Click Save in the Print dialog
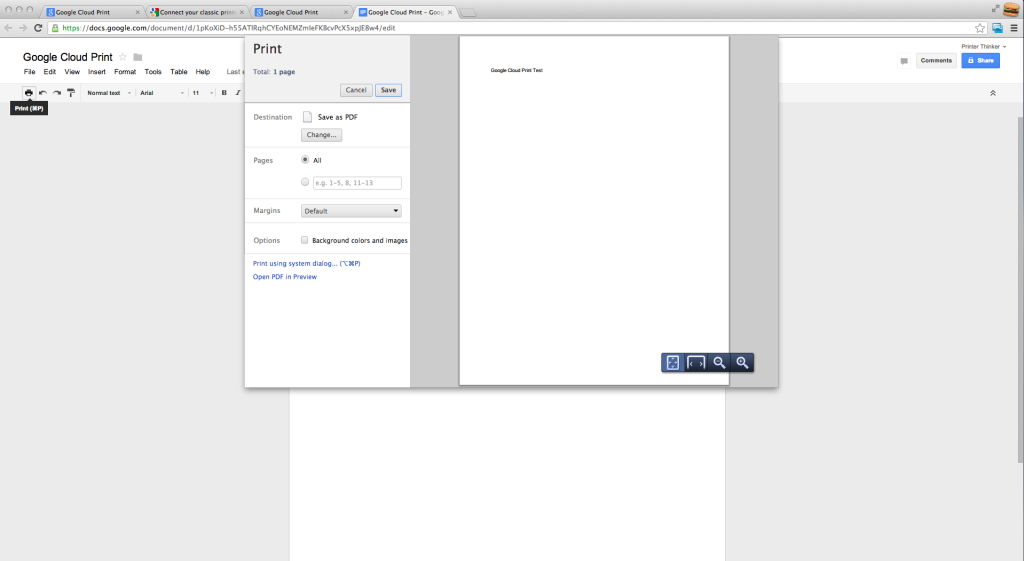 pyautogui.click(x=389, y=90)
